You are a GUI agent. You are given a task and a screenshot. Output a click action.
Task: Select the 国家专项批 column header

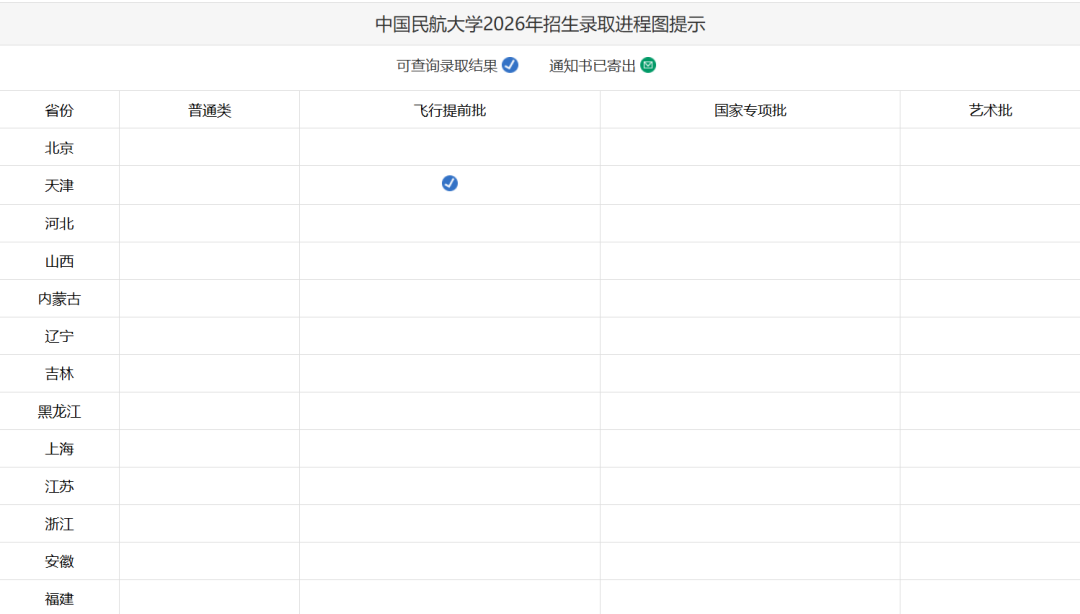click(x=750, y=110)
